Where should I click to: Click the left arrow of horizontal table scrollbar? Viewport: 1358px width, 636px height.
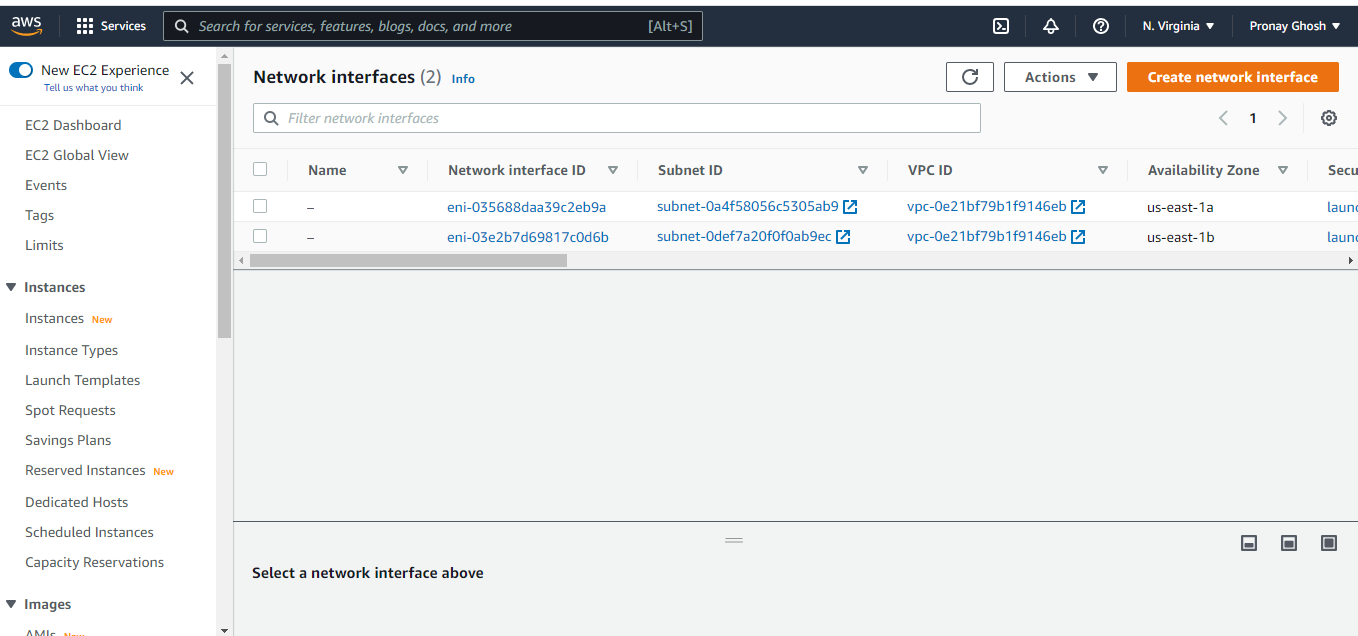tap(240, 260)
